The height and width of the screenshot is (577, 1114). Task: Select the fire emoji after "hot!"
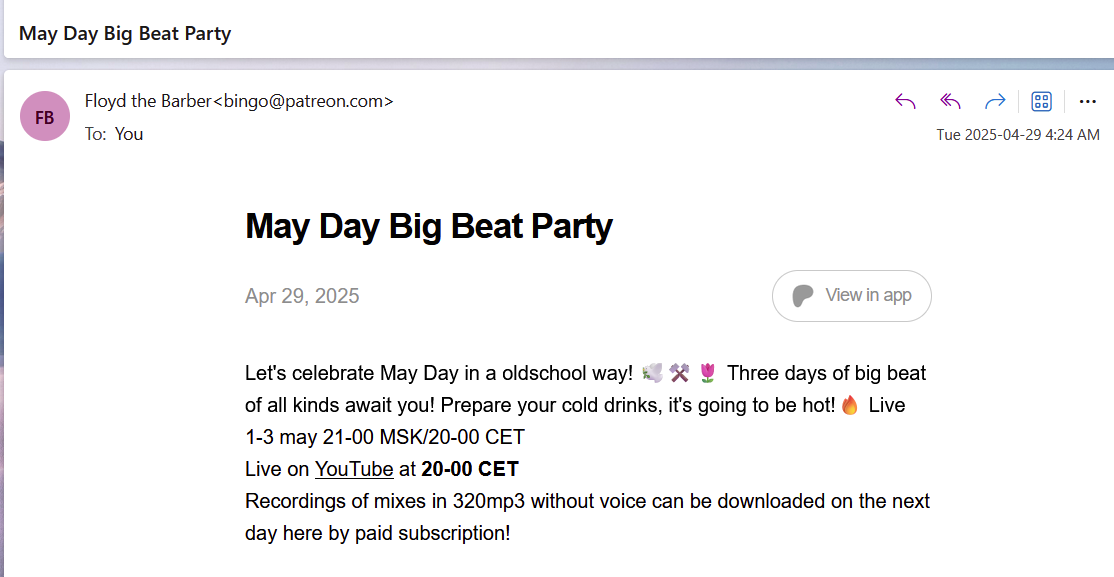coord(850,405)
